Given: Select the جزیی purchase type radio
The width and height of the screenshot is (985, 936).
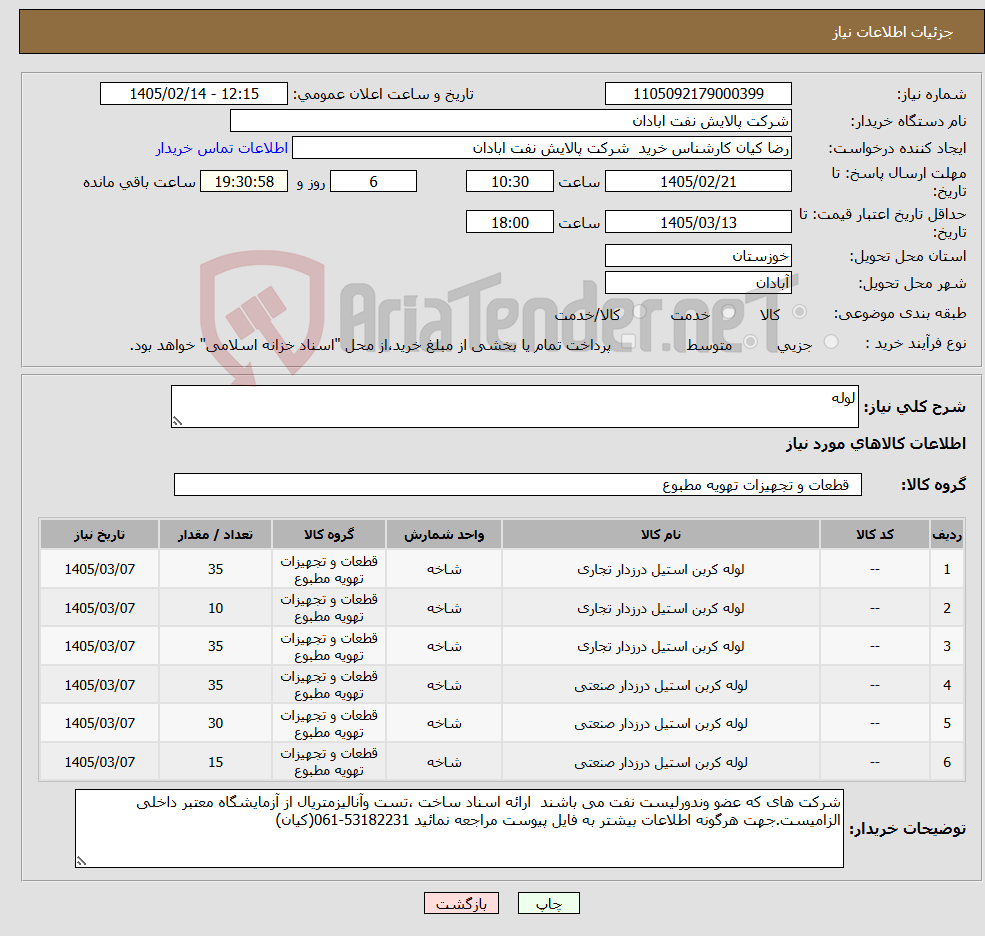Looking at the screenshot, I should pyautogui.click(x=830, y=342).
